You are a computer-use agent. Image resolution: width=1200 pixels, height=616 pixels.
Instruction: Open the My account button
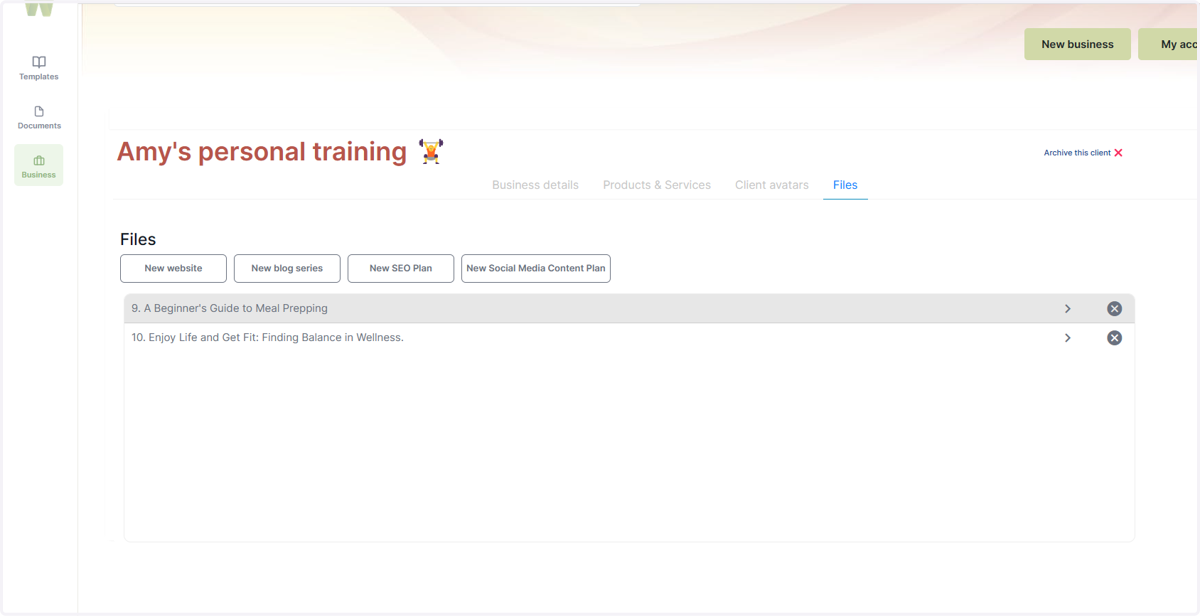pyautogui.click(x=1168, y=44)
